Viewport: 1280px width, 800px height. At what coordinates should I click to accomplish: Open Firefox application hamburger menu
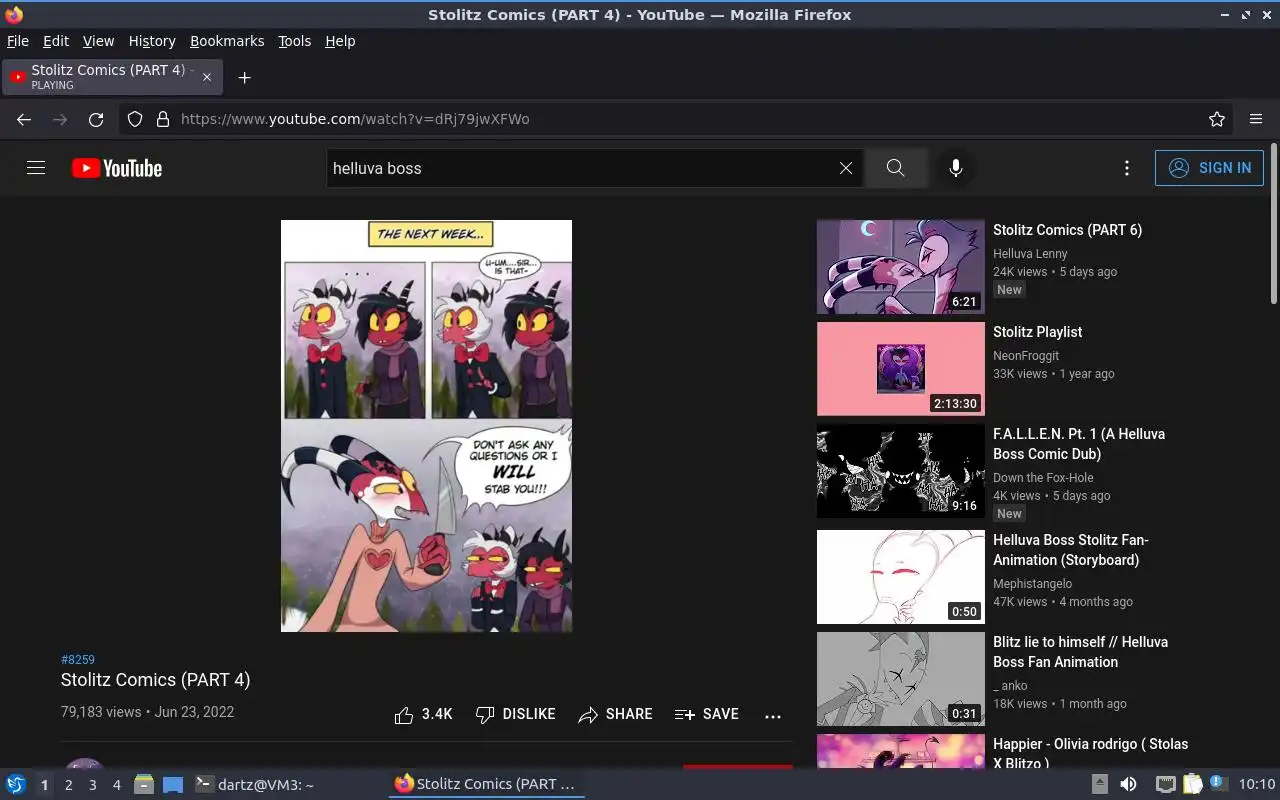point(1256,119)
